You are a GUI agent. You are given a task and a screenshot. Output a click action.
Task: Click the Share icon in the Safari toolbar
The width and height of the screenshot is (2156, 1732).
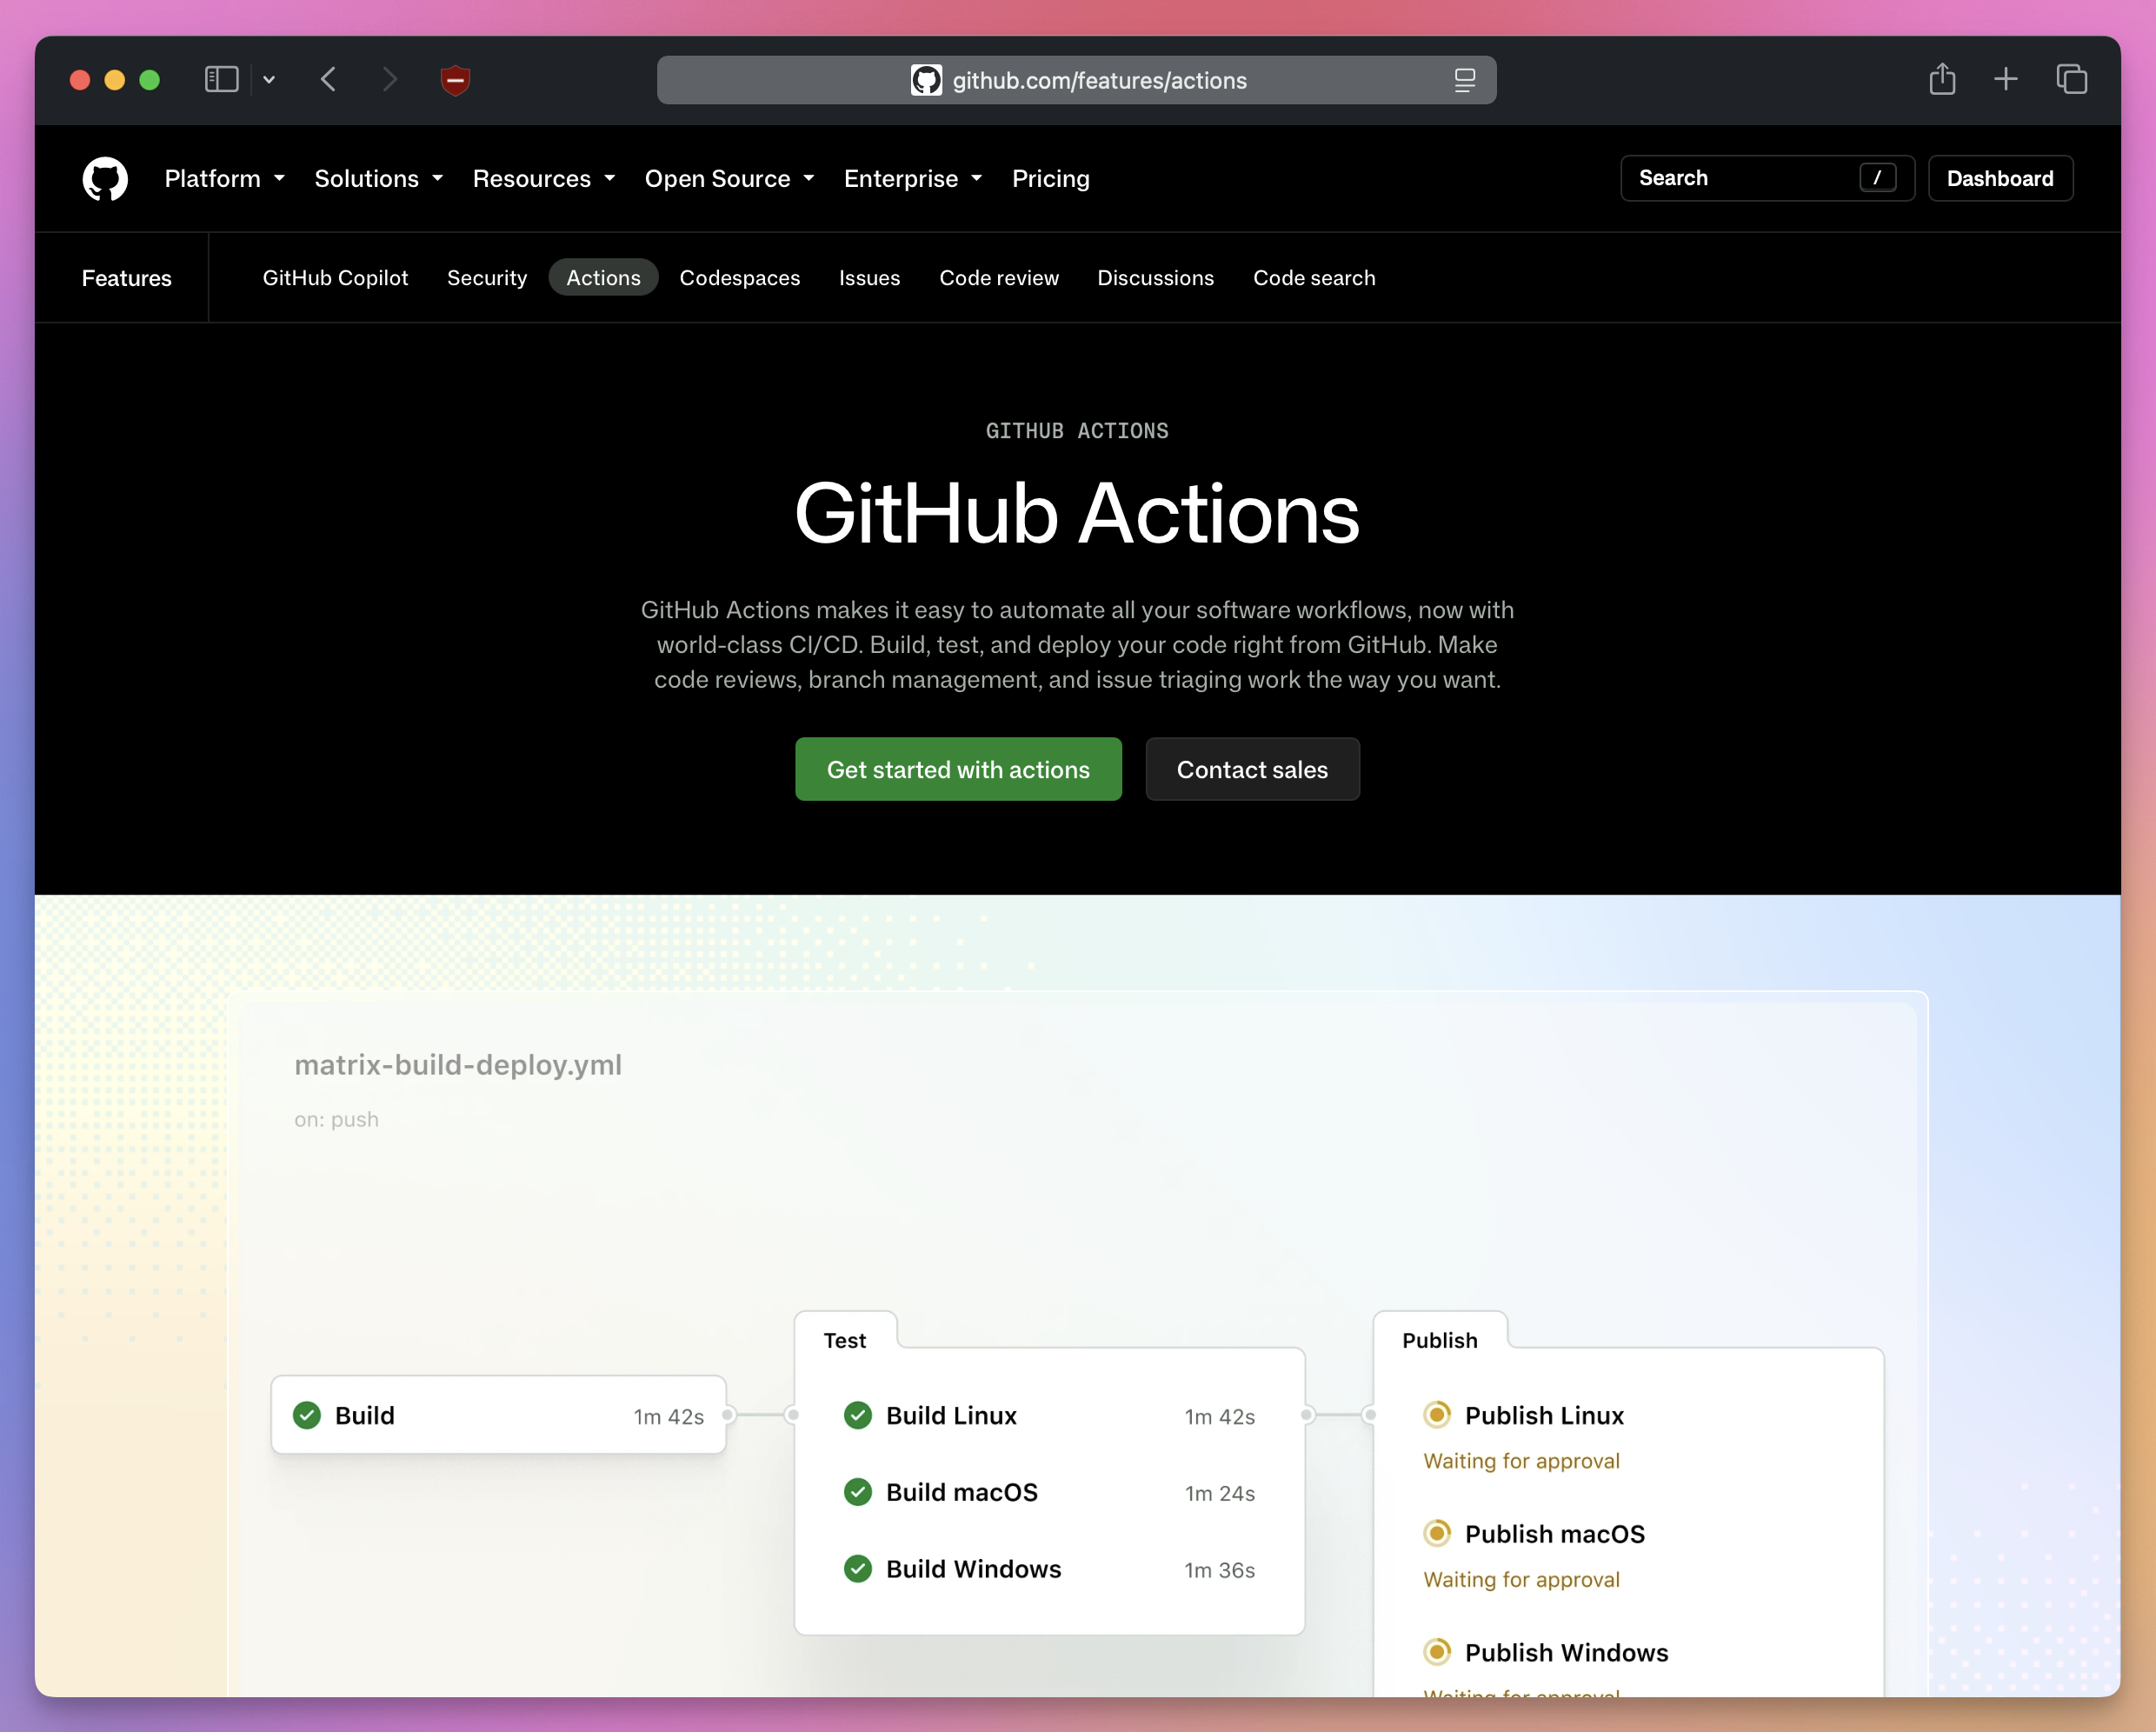tap(1942, 78)
